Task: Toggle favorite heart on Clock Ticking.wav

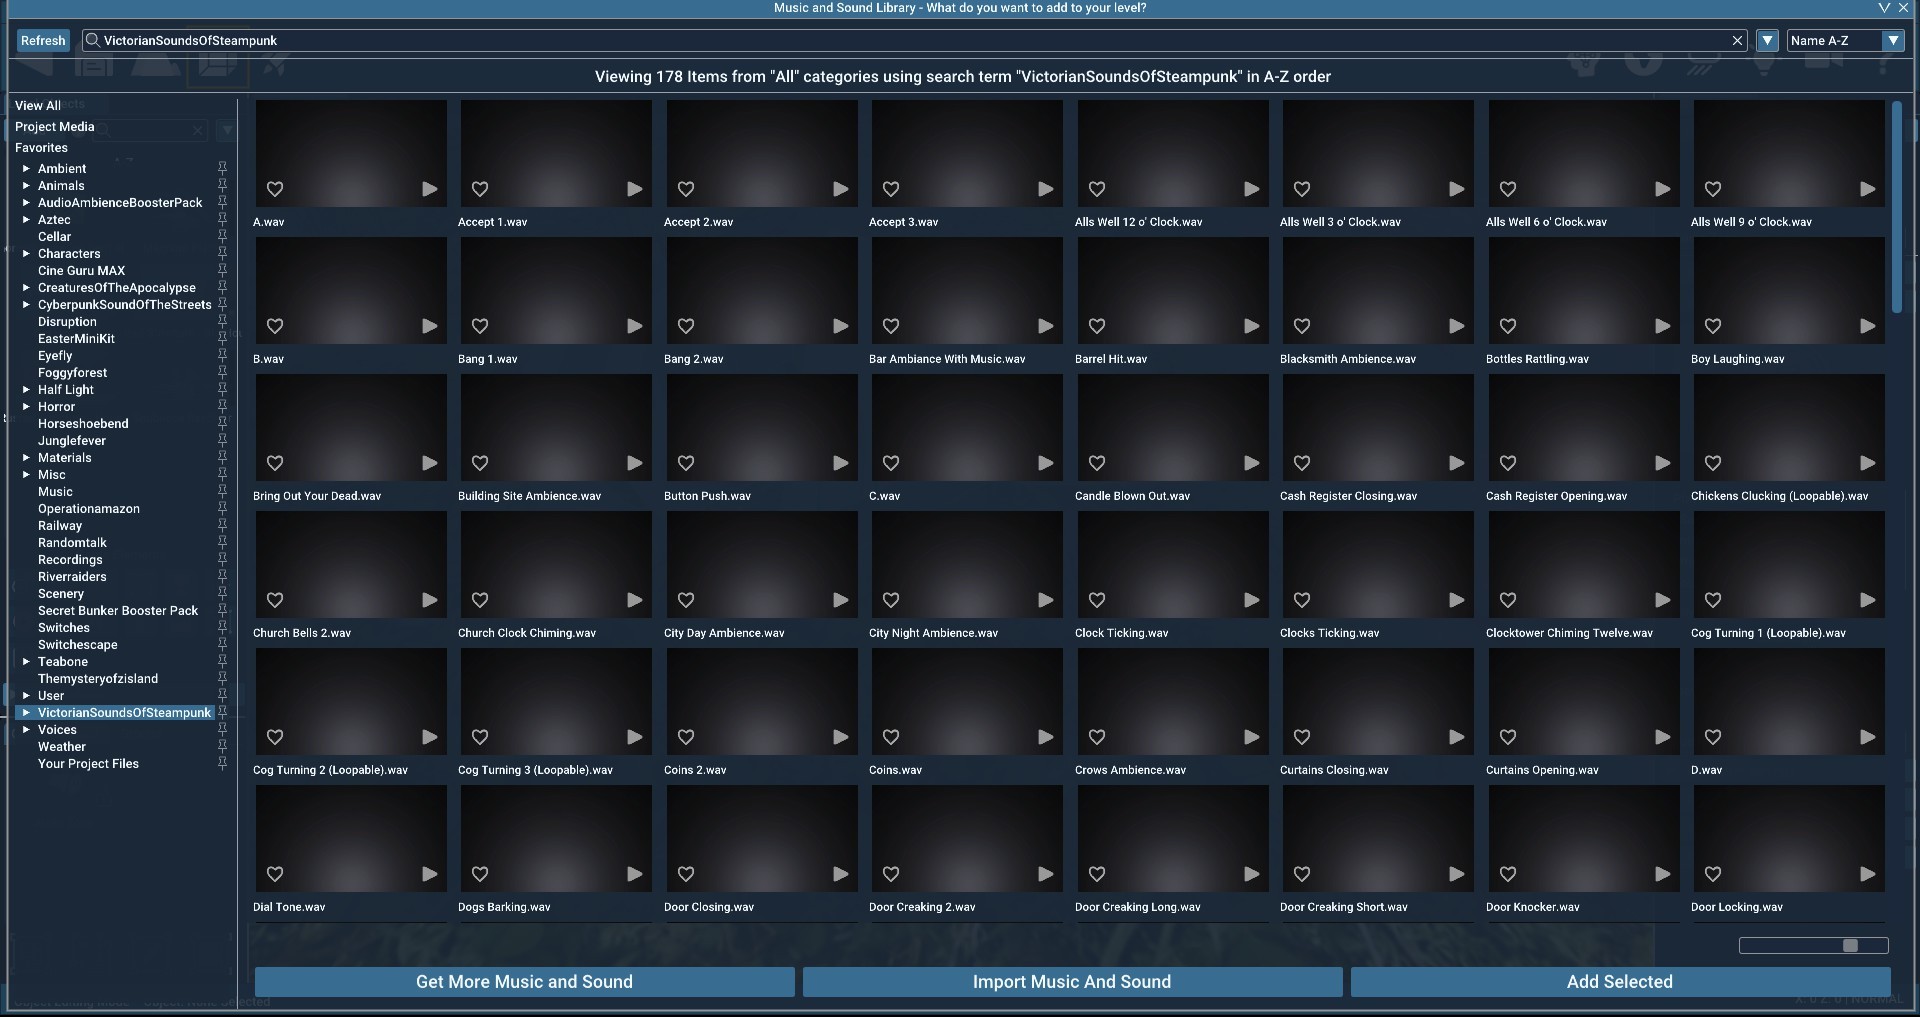Action: 1097,600
